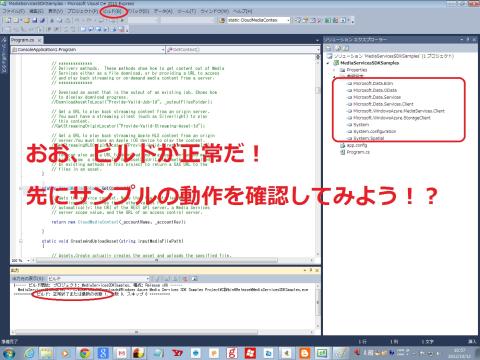Open the ConsoleApplication1.Program class dropdown

[88, 49]
